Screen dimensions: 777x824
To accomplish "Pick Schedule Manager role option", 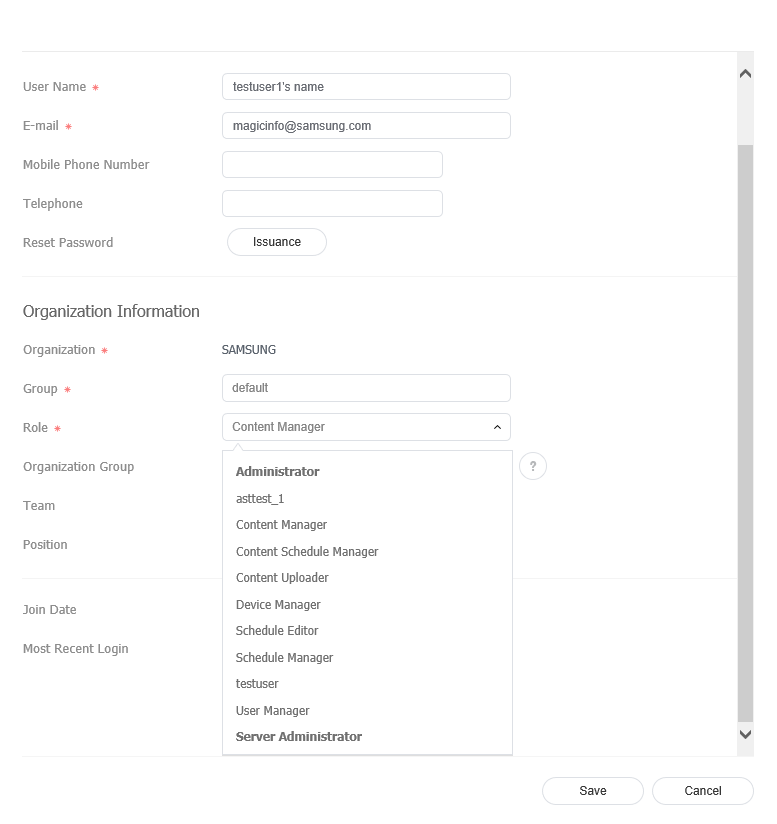I will [x=284, y=658].
